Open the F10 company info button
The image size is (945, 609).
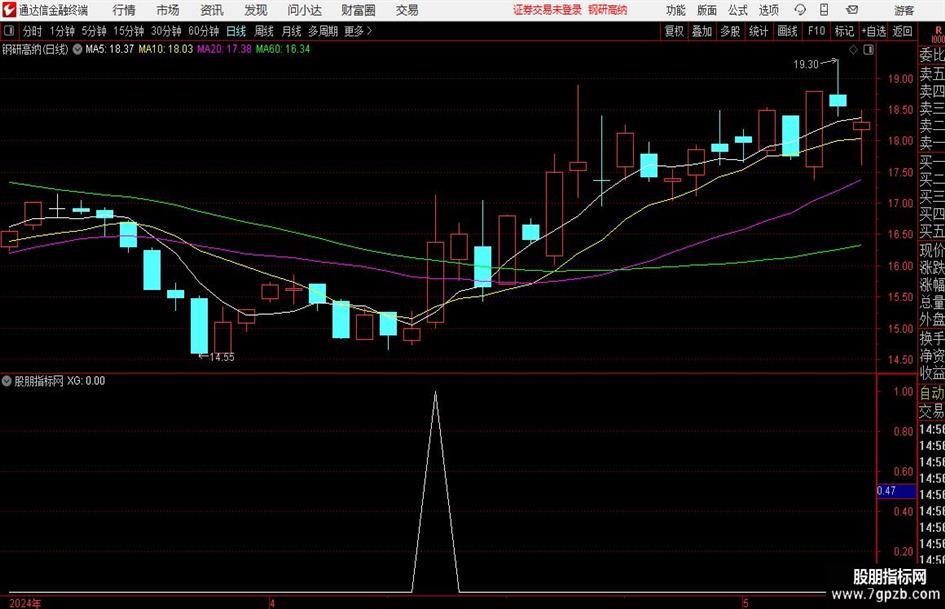(x=817, y=31)
